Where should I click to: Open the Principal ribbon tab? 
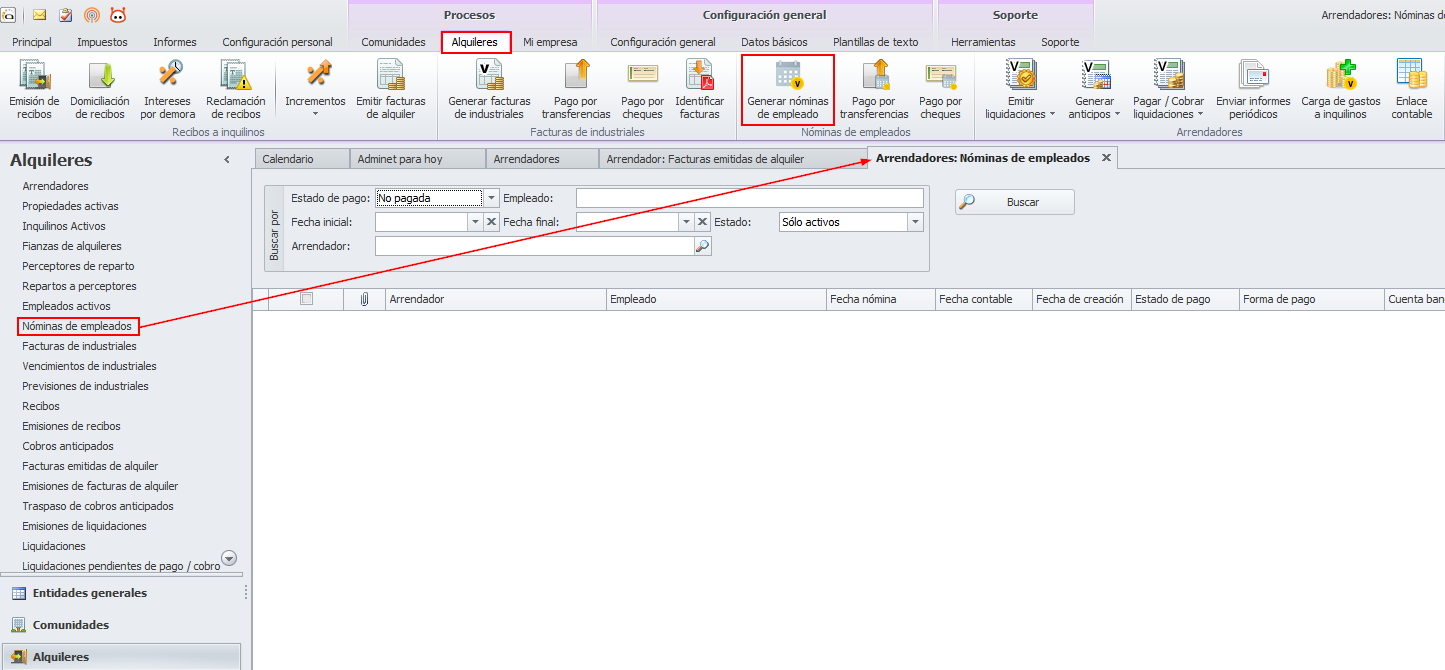32,42
